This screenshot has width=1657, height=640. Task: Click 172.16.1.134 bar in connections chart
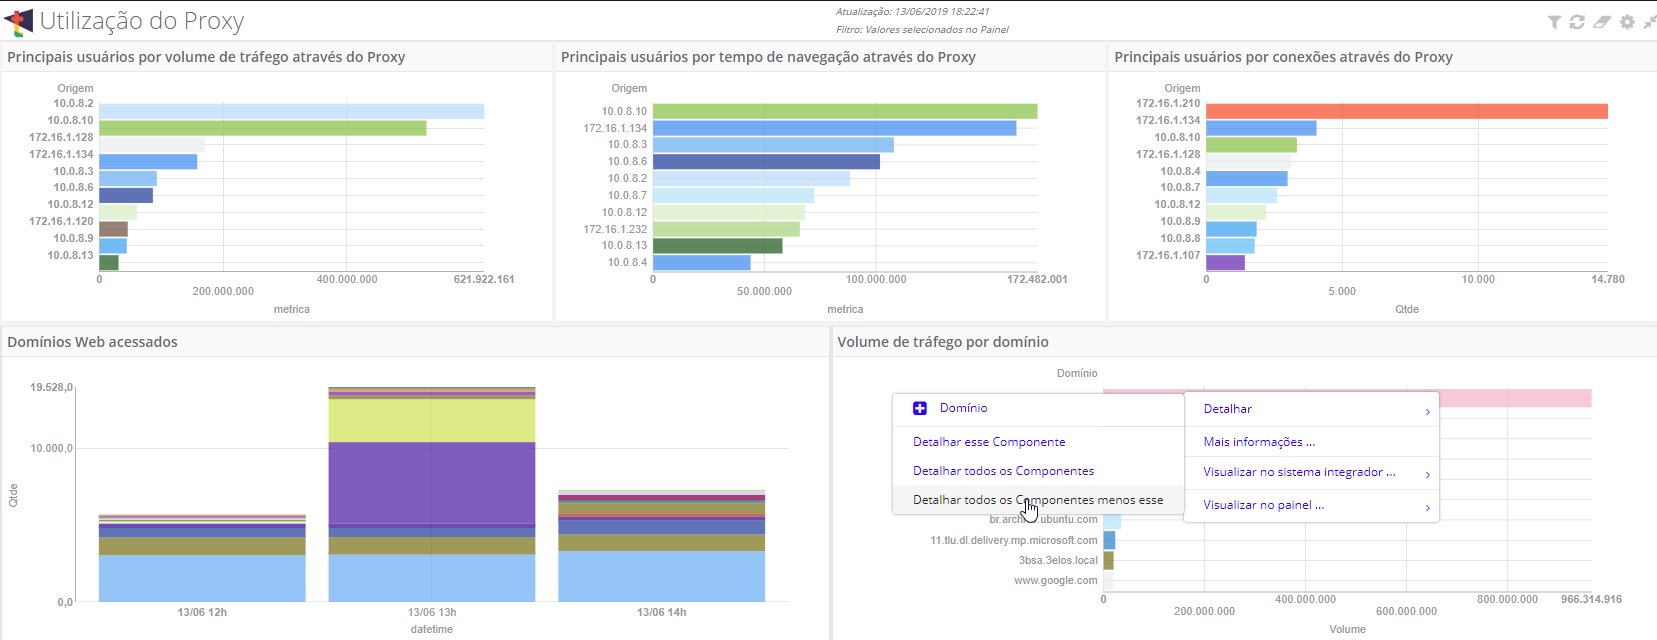tap(1261, 128)
